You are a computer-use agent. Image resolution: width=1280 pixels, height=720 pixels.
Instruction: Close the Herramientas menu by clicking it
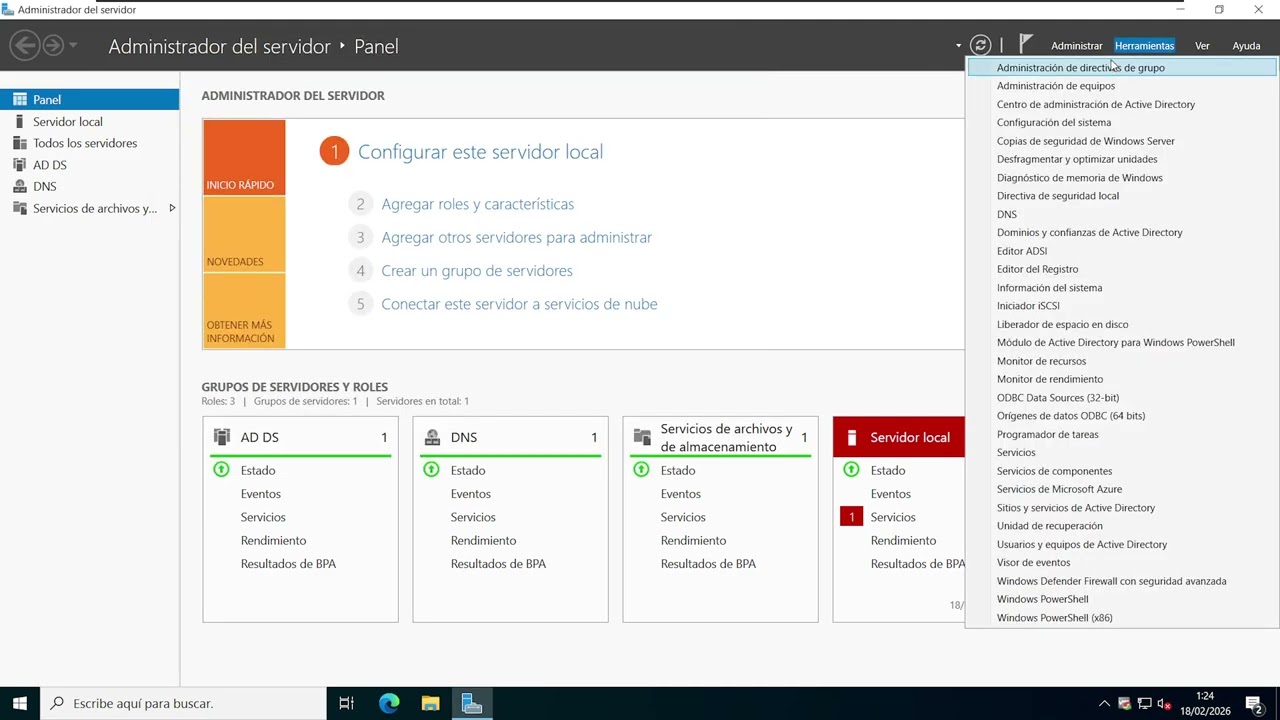pyautogui.click(x=1144, y=45)
